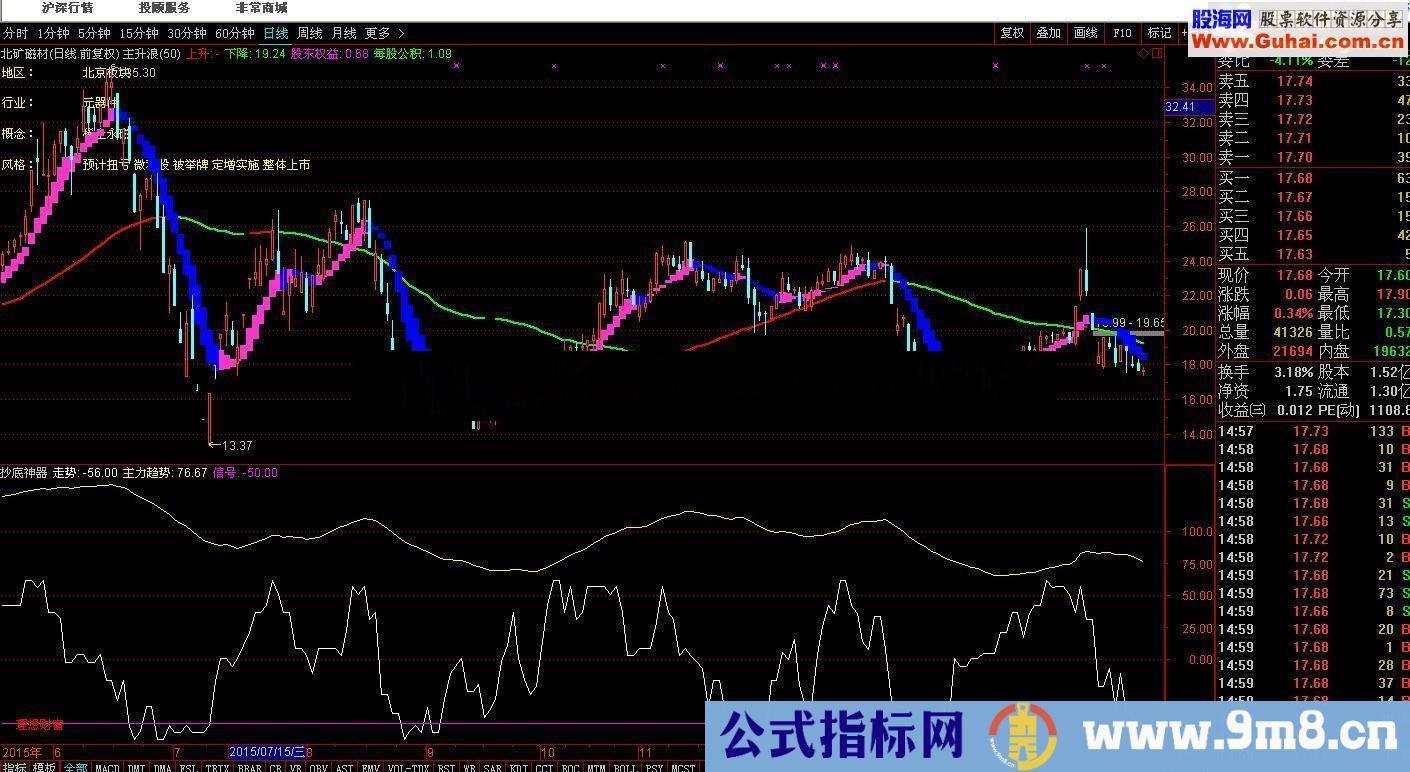Open the 指标 panel at bottom left

tap(15, 764)
